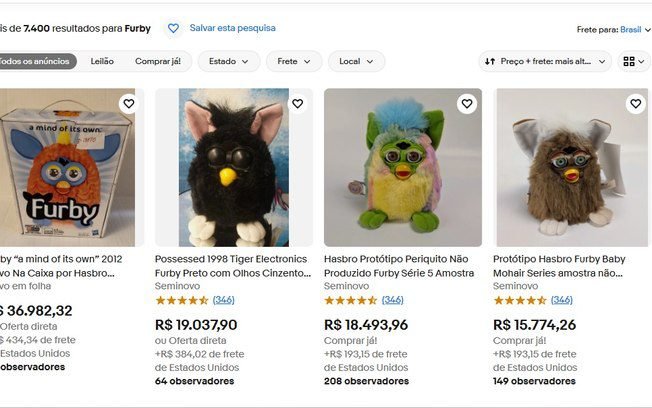Open the 346 reviews link on Mohair listing
The height and width of the screenshot is (408, 652).
tap(562, 300)
